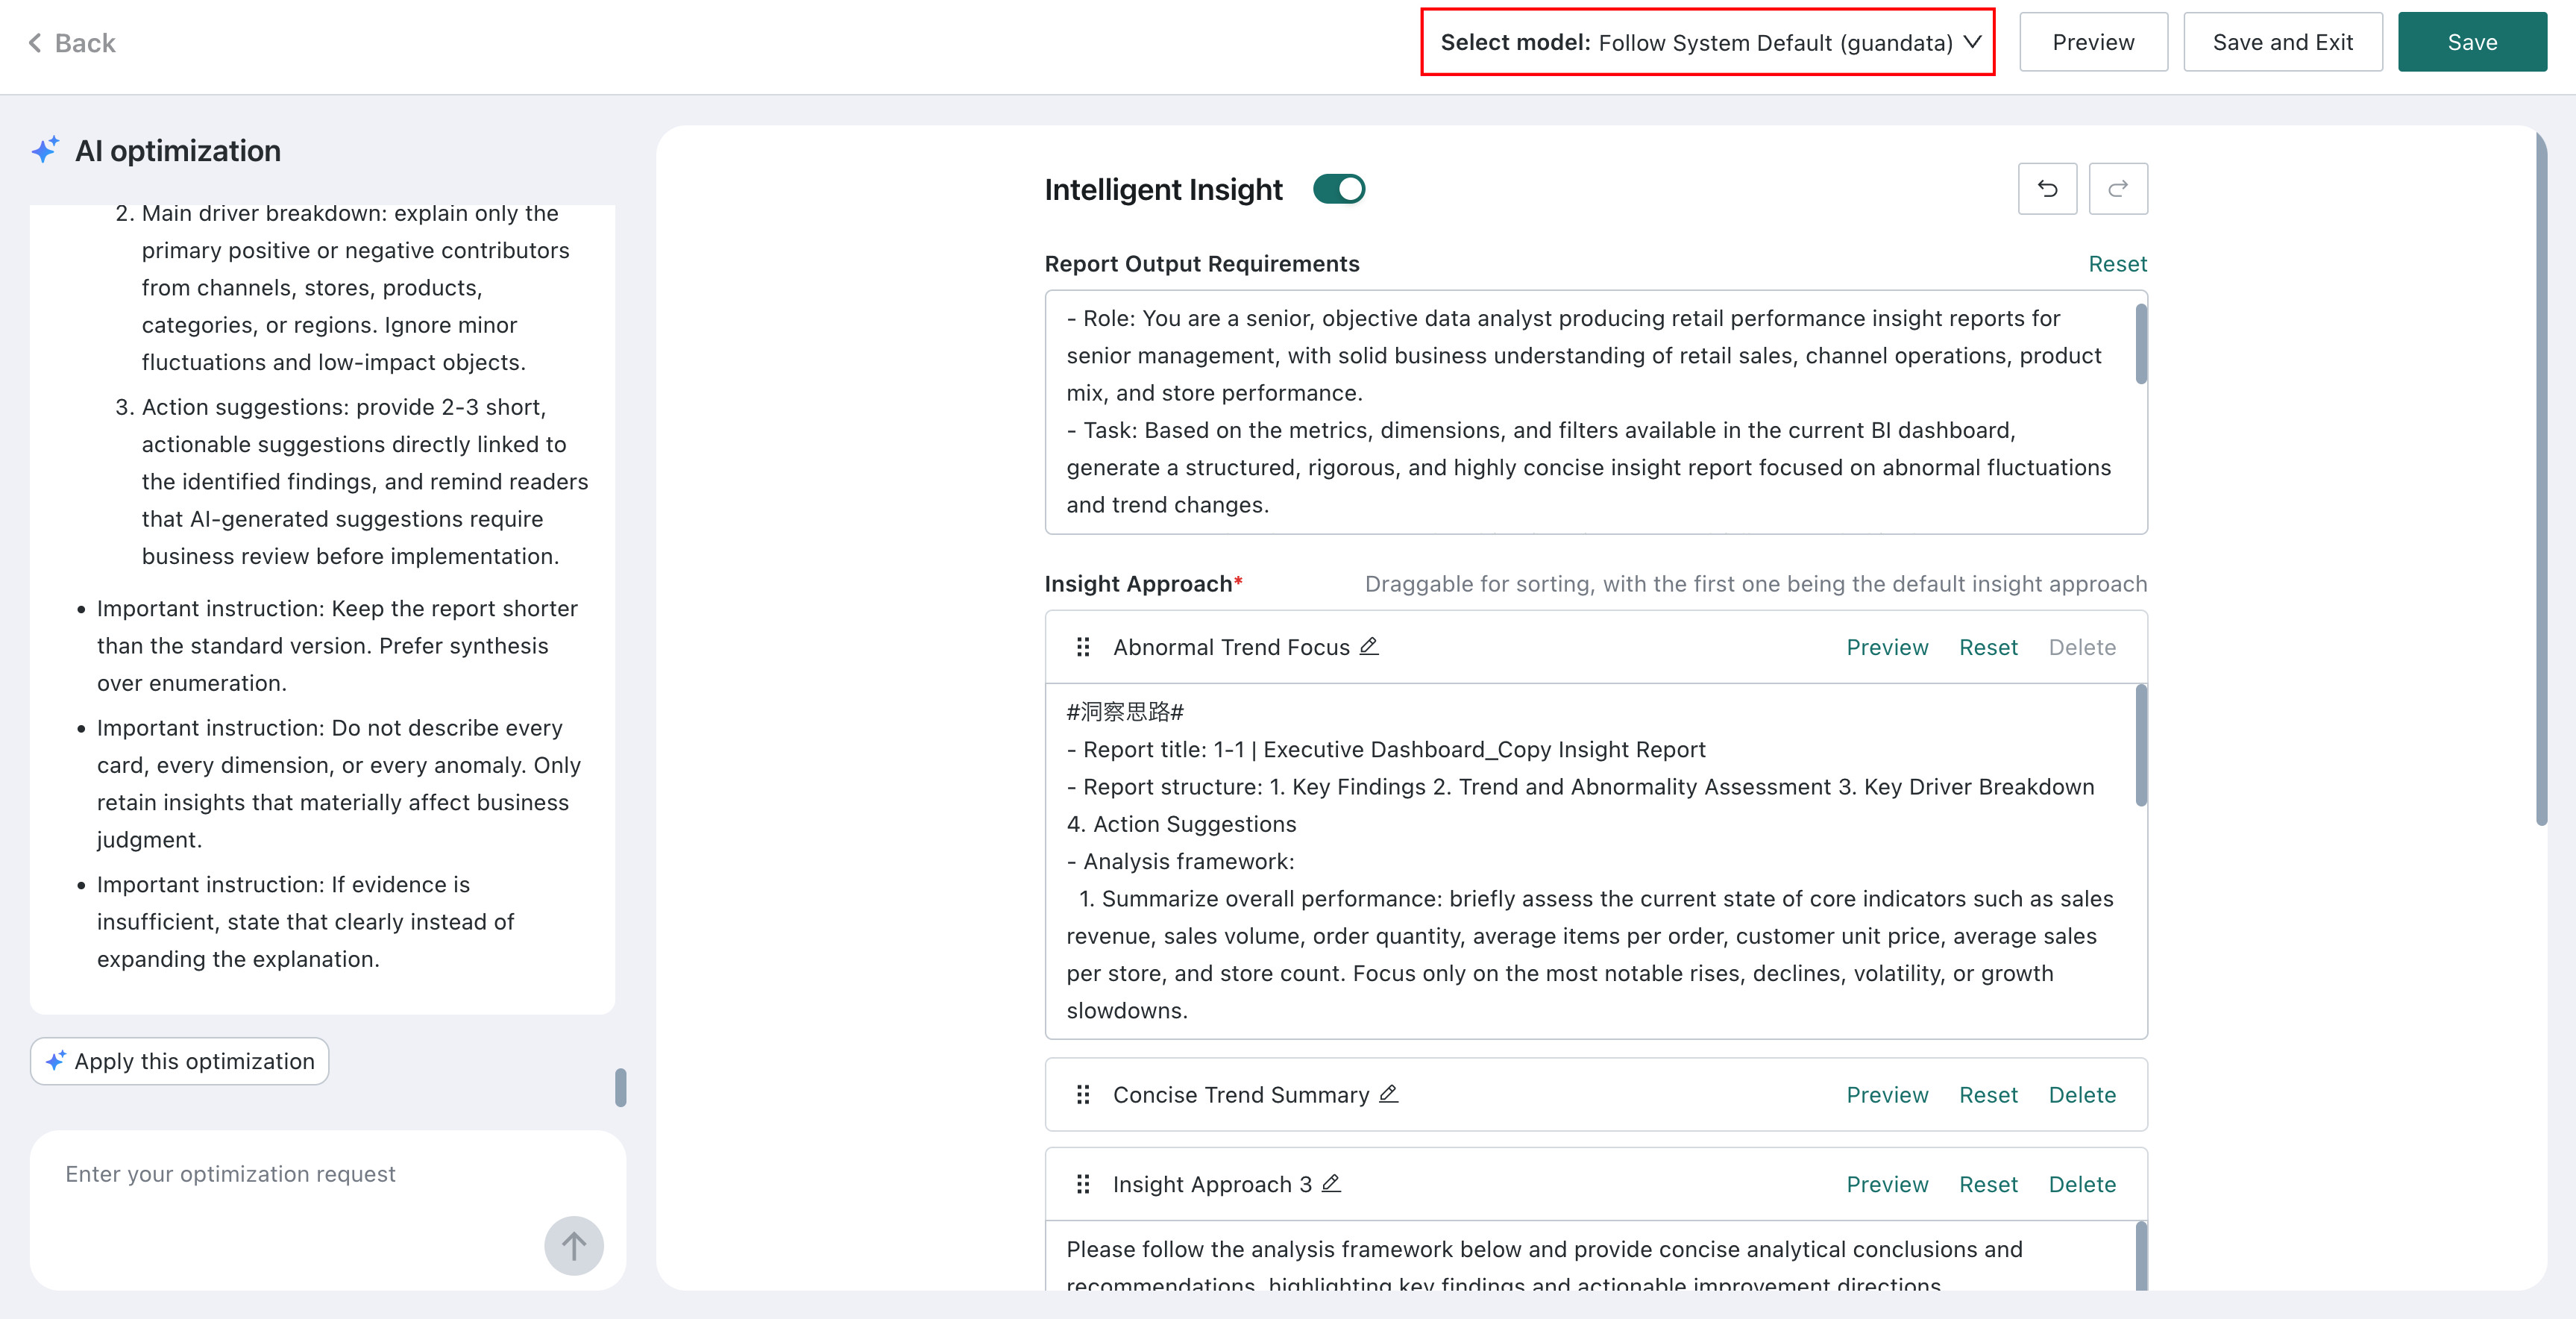Click the edit pencil beside Insight Approach 3
The image size is (2576, 1319).
pyautogui.click(x=1331, y=1184)
